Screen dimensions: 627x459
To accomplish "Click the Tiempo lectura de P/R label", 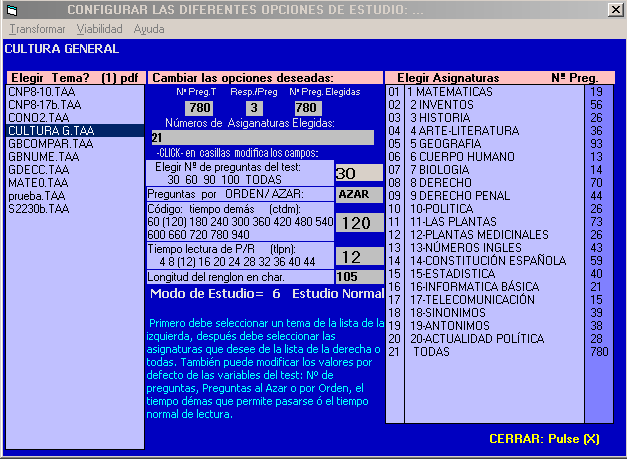I will 240,255.
